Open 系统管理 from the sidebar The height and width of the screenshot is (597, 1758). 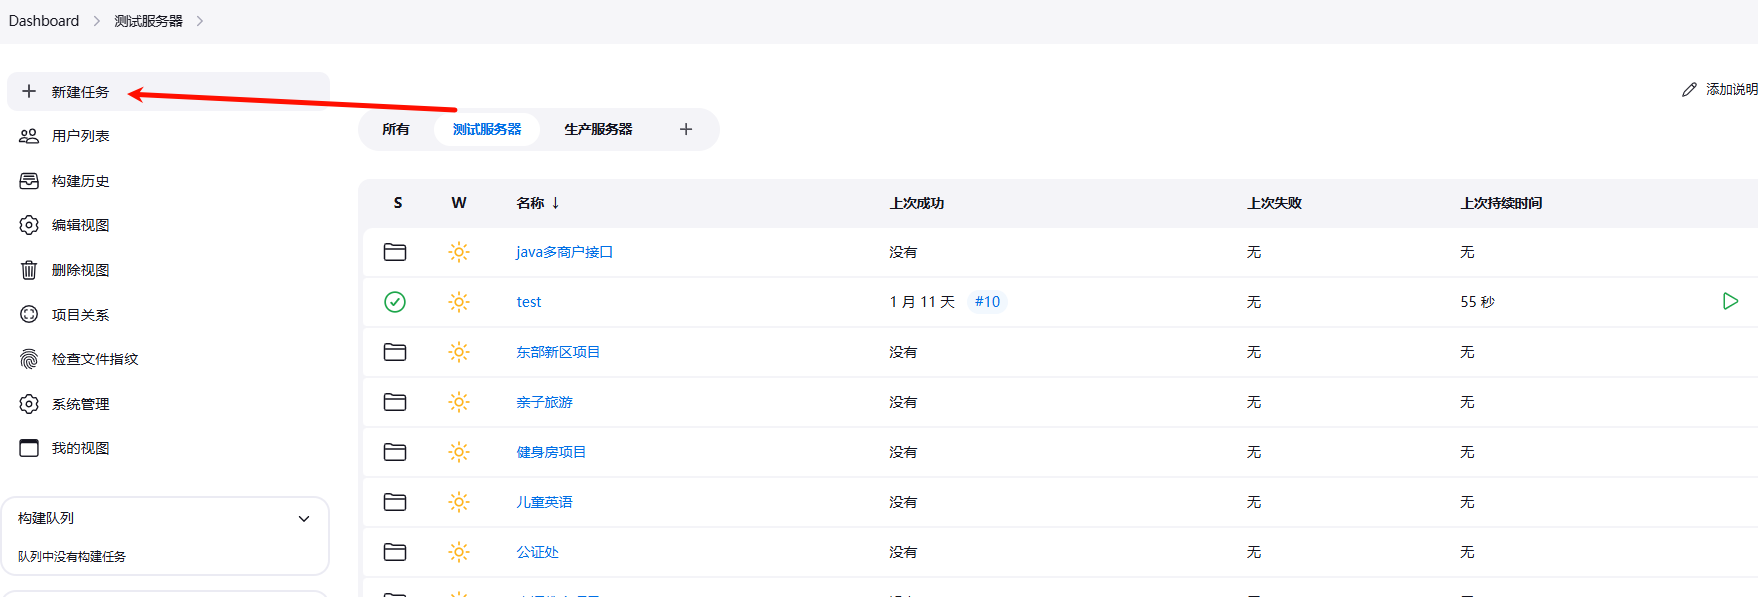pos(80,404)
